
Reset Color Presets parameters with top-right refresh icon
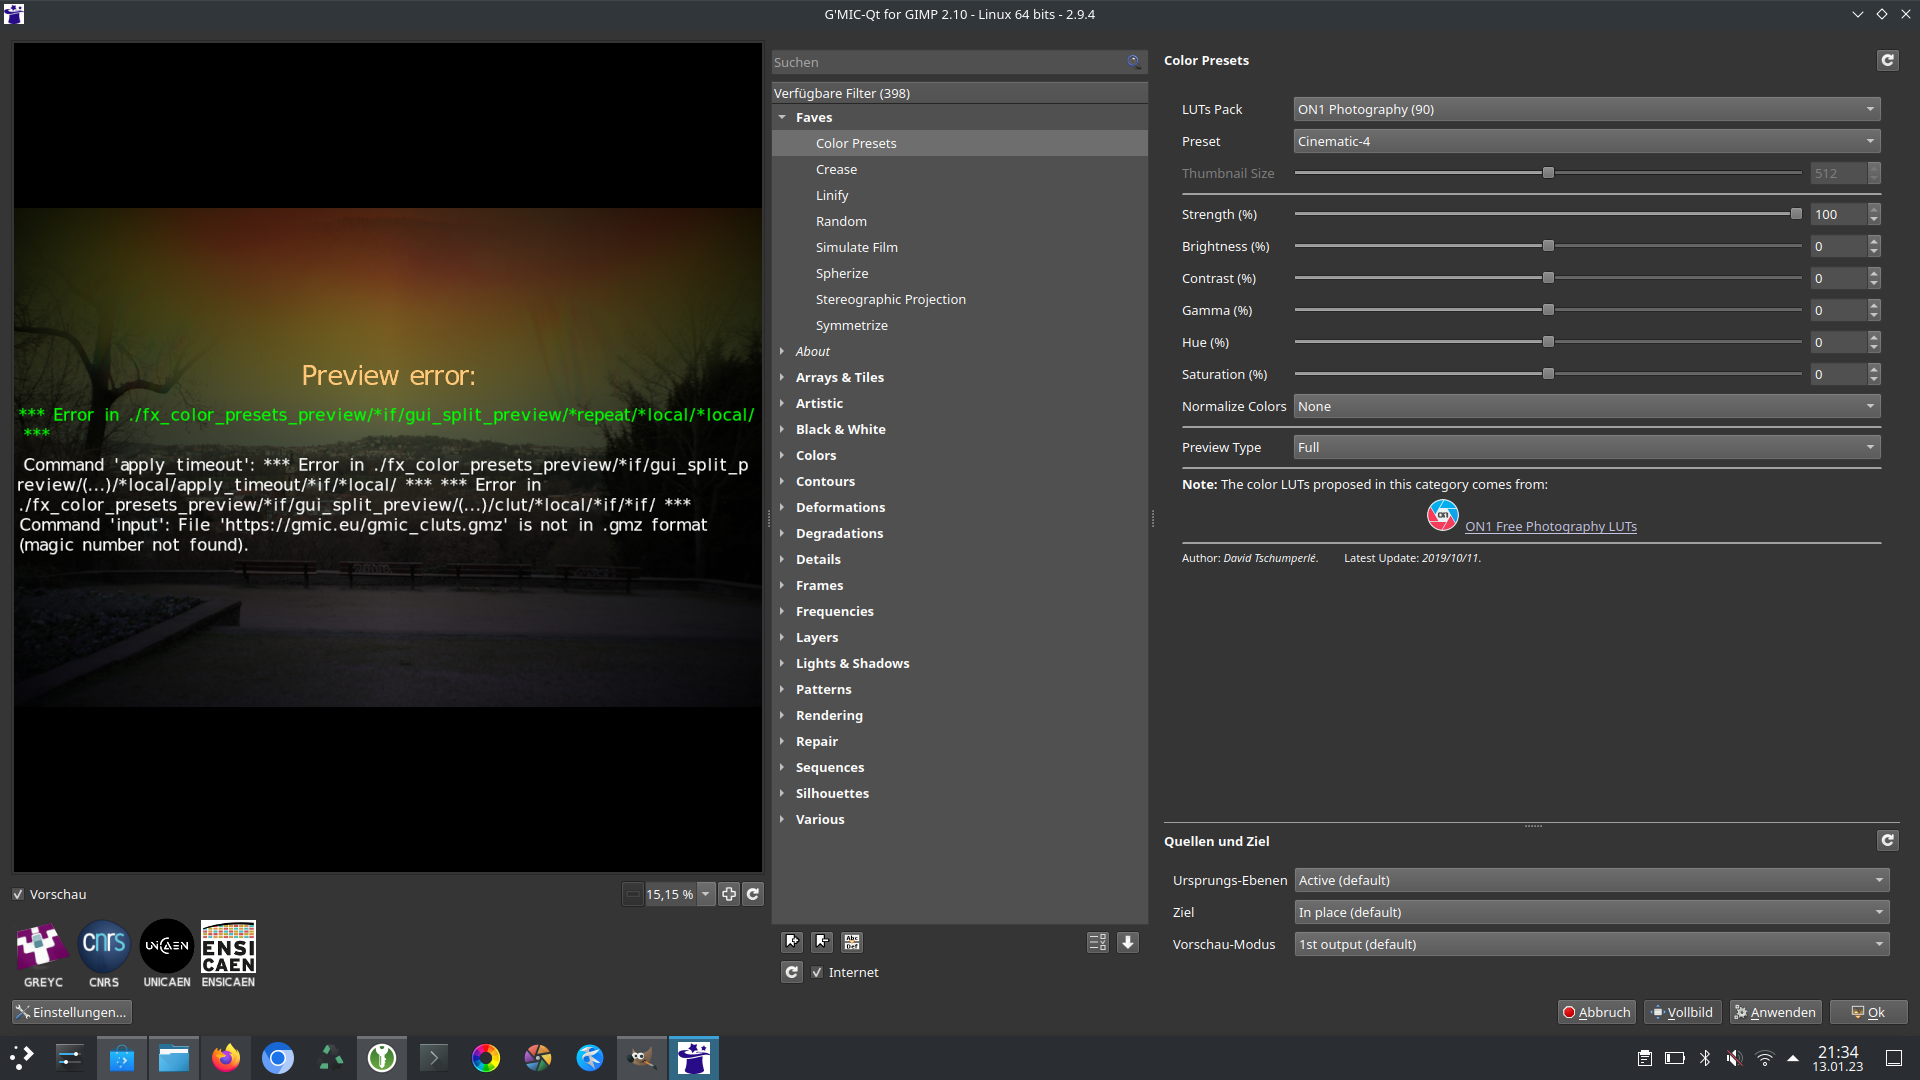[1887, 60]
